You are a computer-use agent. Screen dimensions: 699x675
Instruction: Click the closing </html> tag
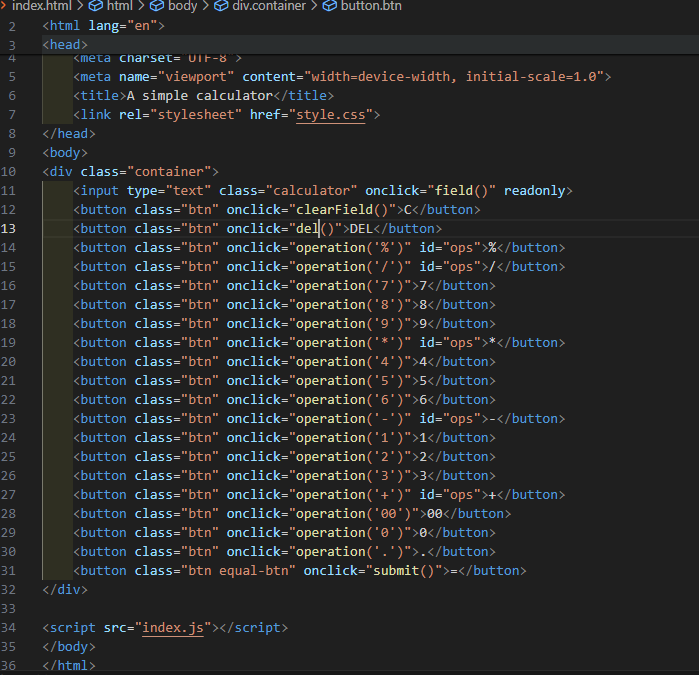[x=69, y=666]
